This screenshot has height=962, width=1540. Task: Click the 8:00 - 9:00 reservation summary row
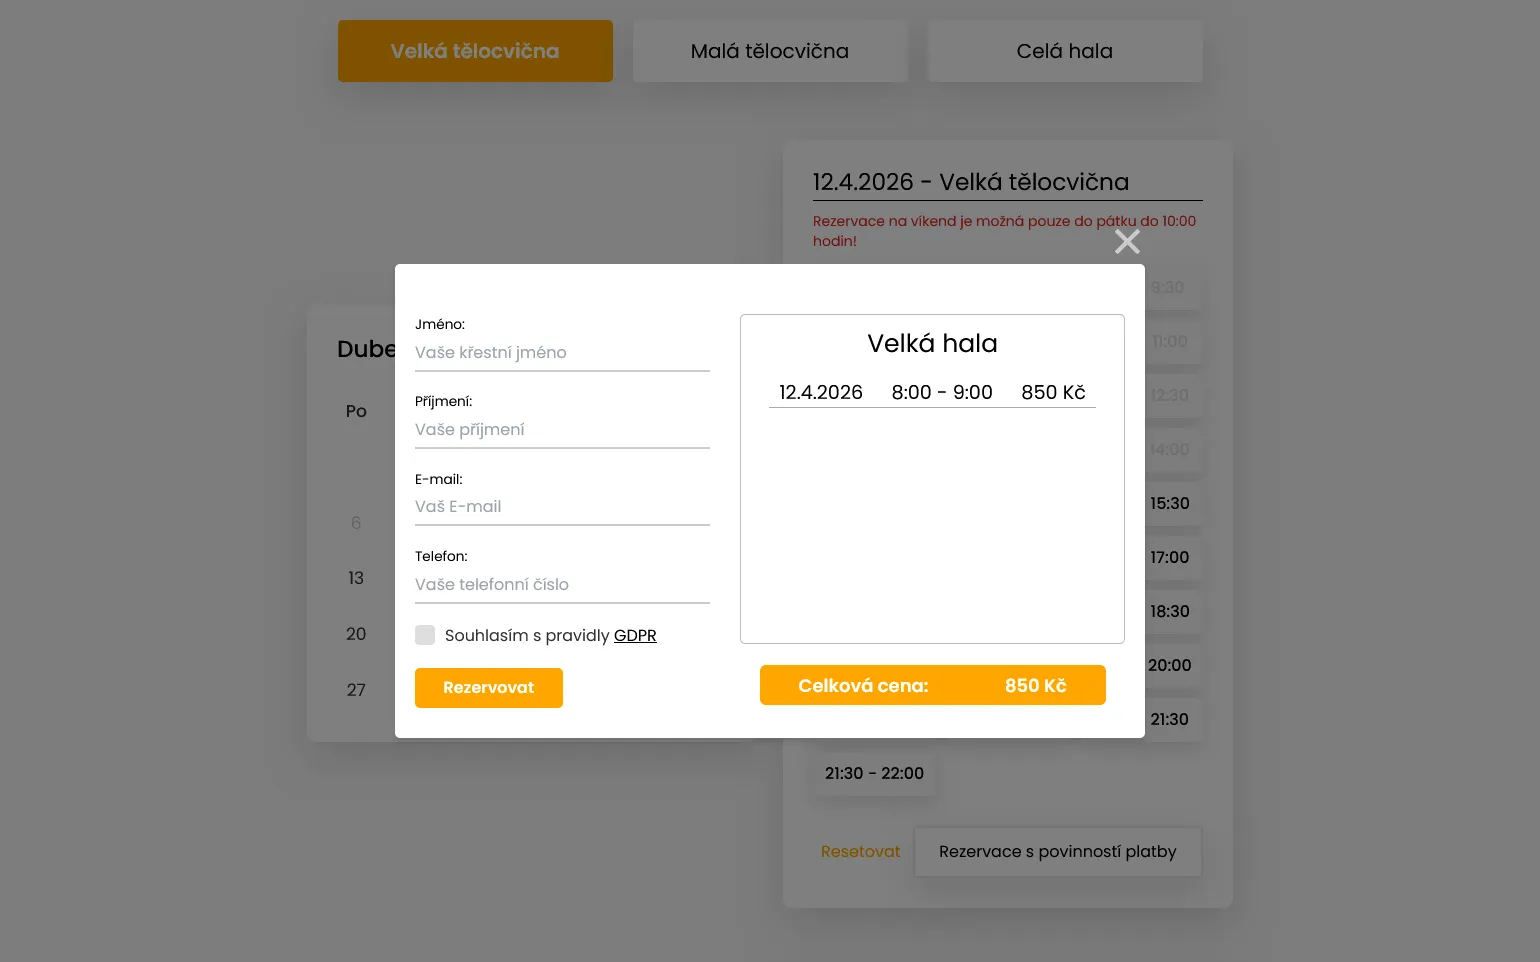pos(932,393)
